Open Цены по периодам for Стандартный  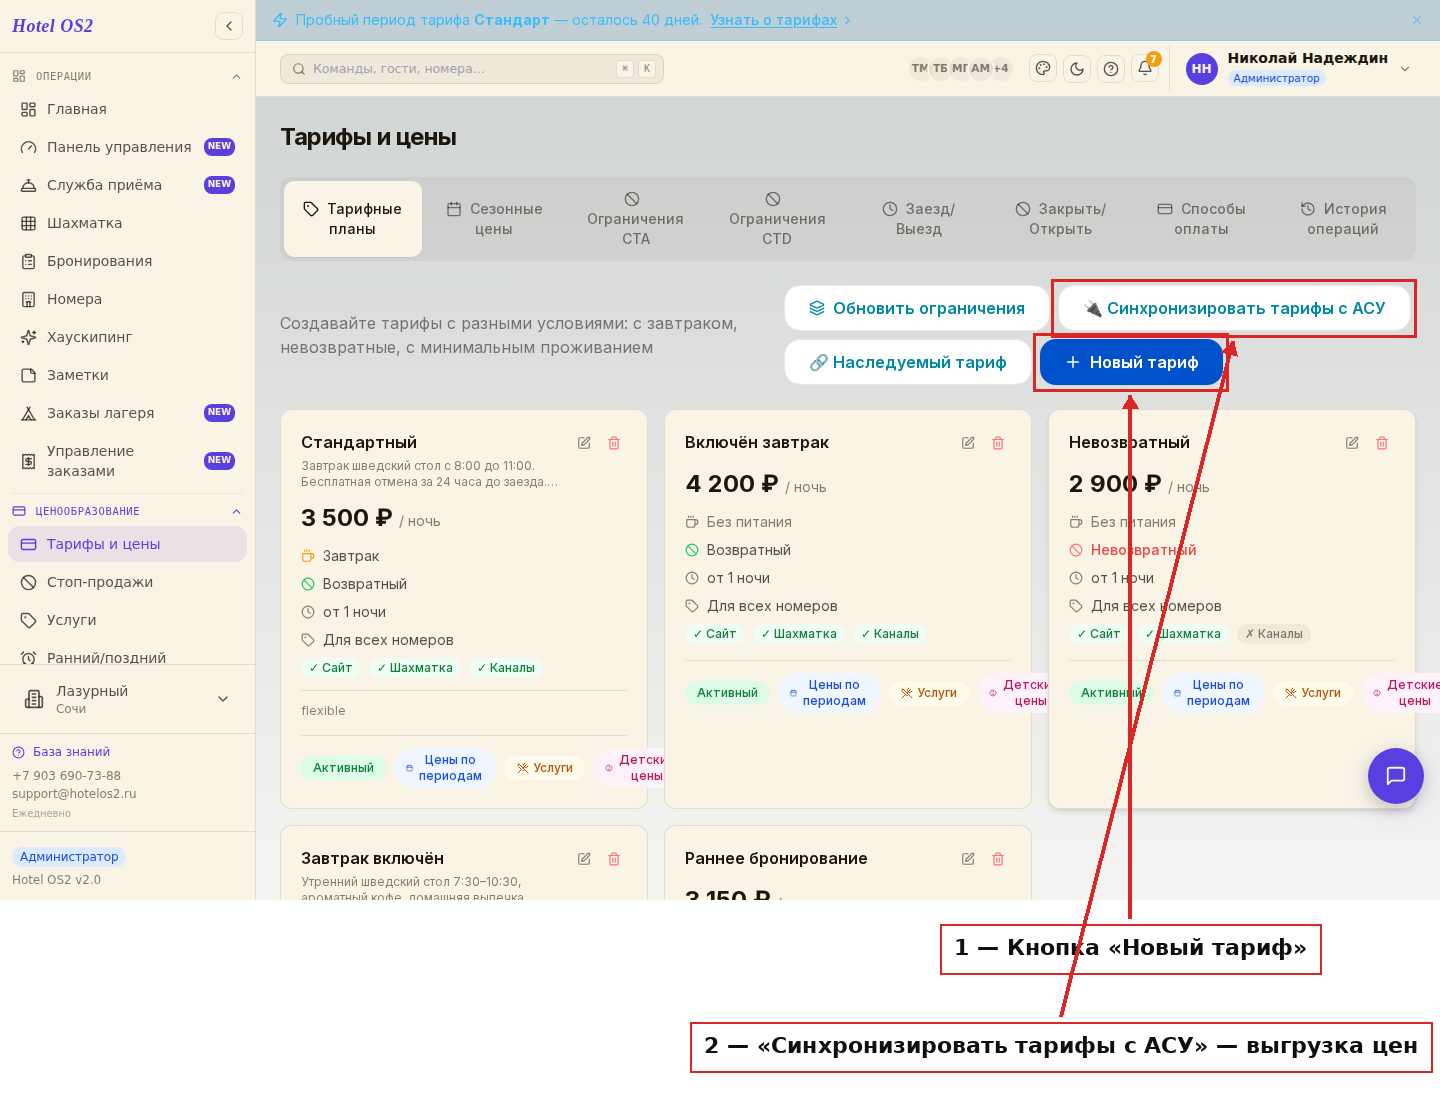(445, 768)
